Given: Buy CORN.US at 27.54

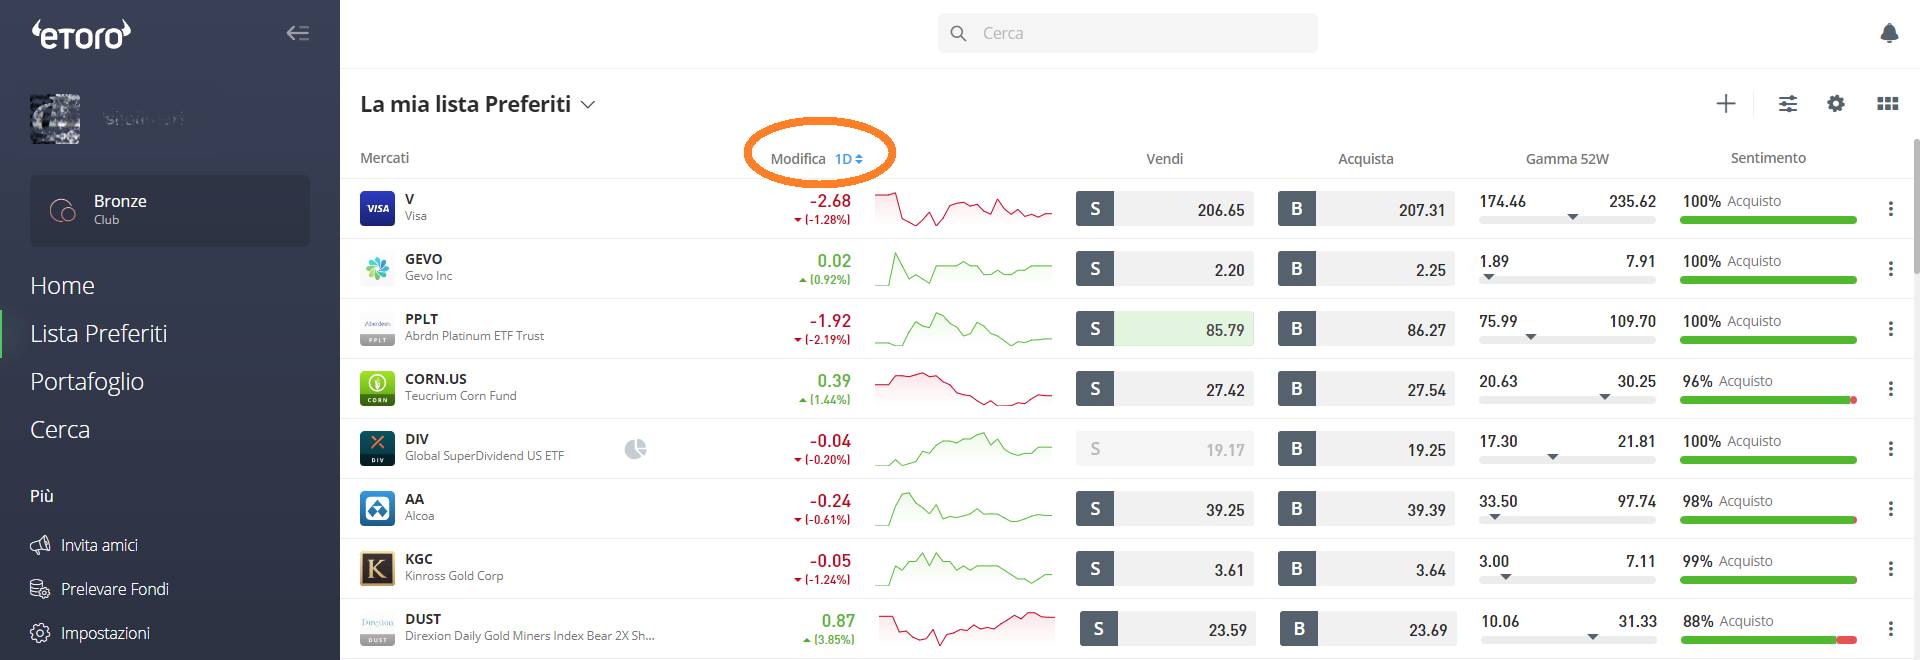Looking at the screenshot, I should (x=1366, y=389).
